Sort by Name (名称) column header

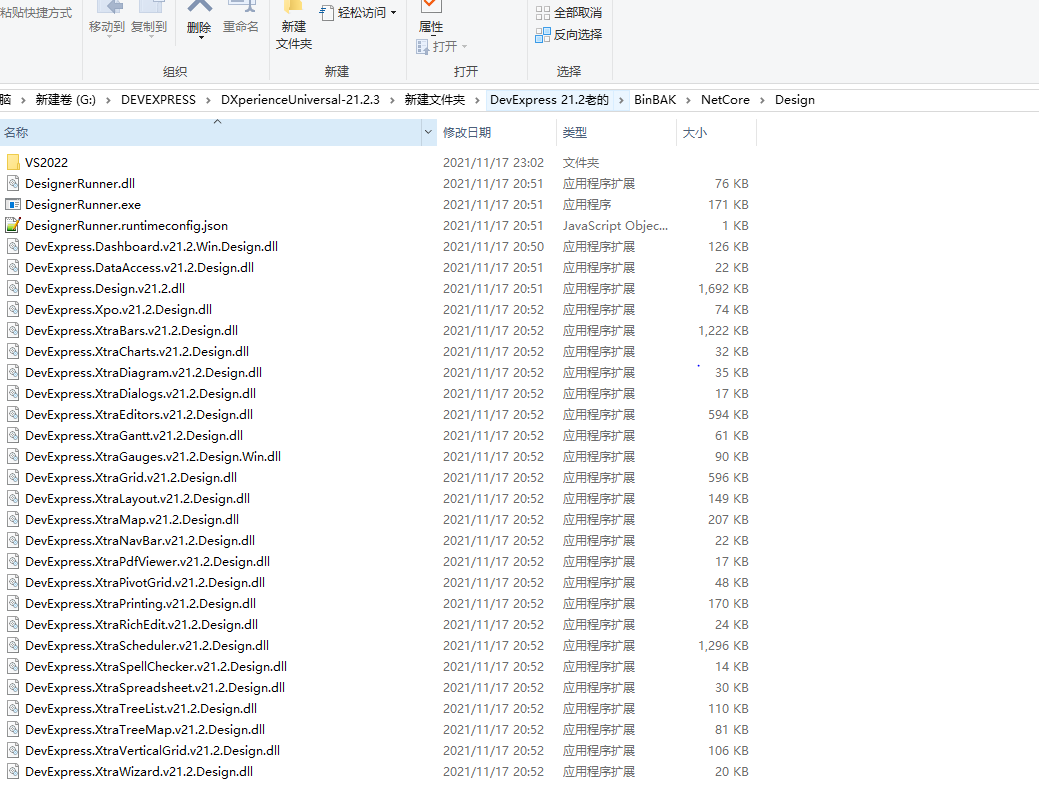click(x=210, y=133)
